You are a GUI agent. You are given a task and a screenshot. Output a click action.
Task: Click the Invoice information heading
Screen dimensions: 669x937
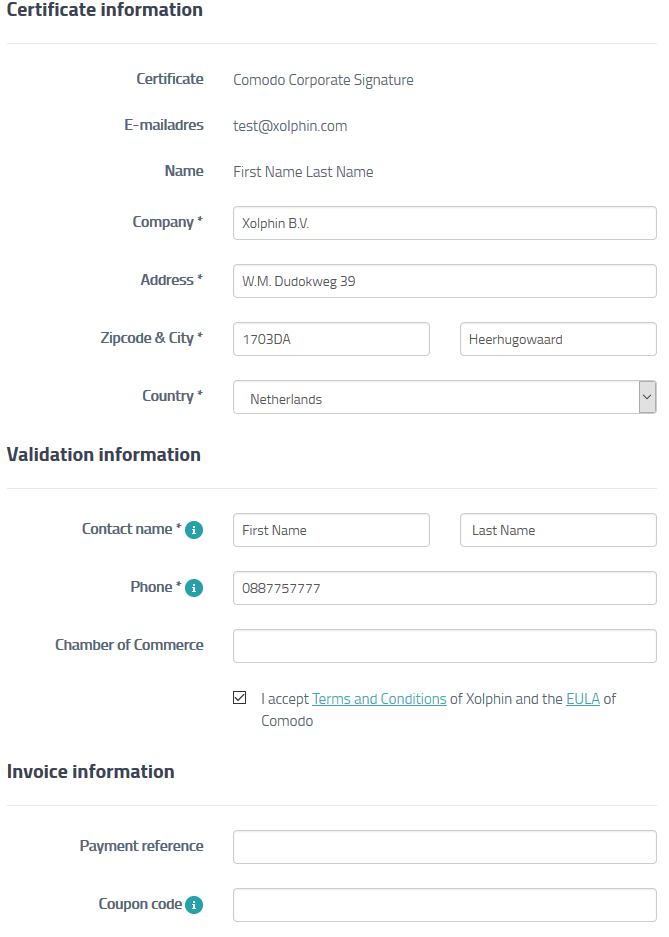point(90,771)
